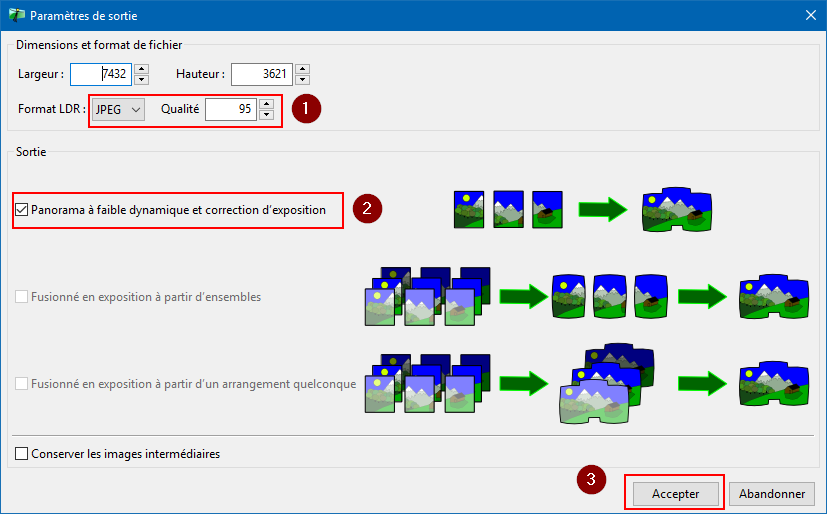The image size is (827, 514).
Task: Toggle Panorama à faible dynamique checkbox
Action: click(x=22, y=210)
